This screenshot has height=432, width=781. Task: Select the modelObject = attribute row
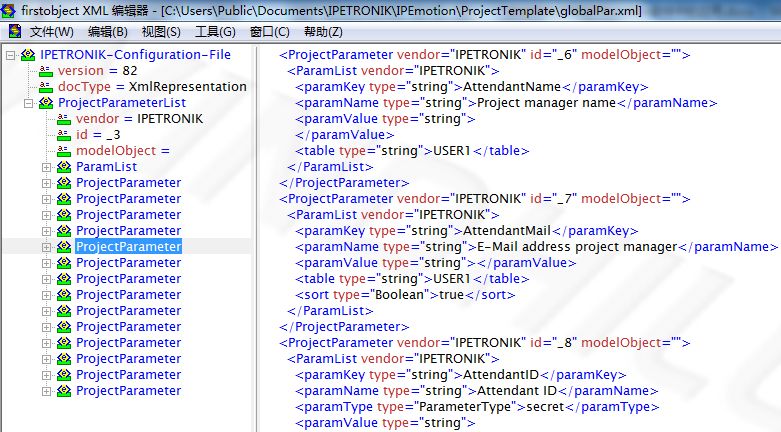click(123, 150)
